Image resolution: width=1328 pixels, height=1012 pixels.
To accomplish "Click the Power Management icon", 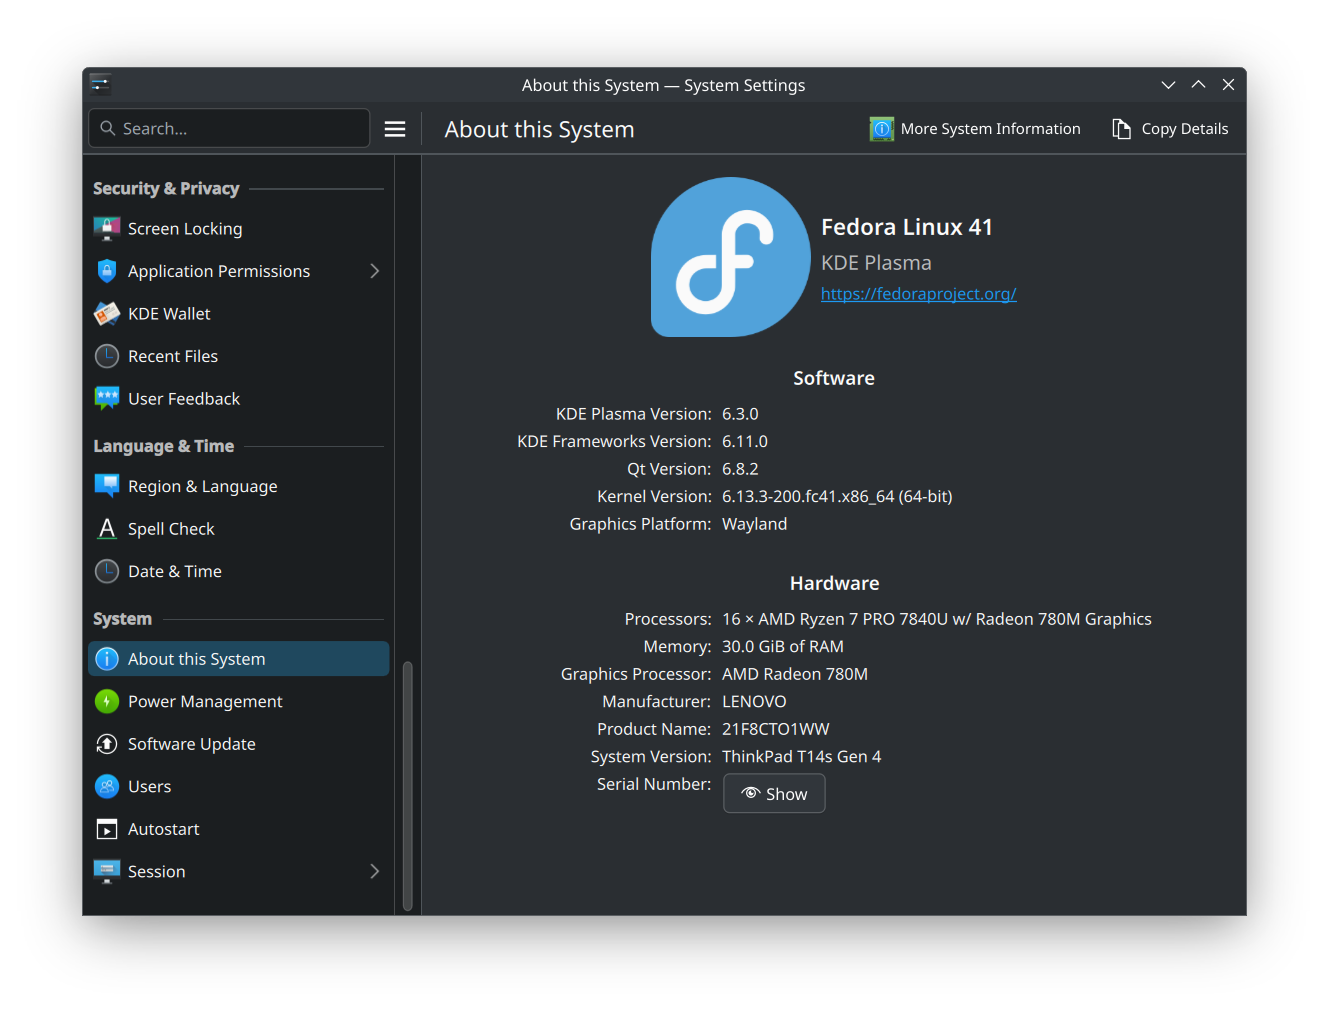I will coord(107,702).
